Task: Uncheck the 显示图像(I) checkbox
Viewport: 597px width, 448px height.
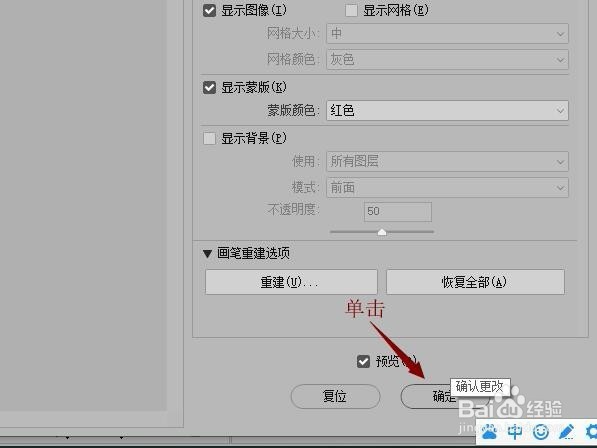Action: click(209, 10)
